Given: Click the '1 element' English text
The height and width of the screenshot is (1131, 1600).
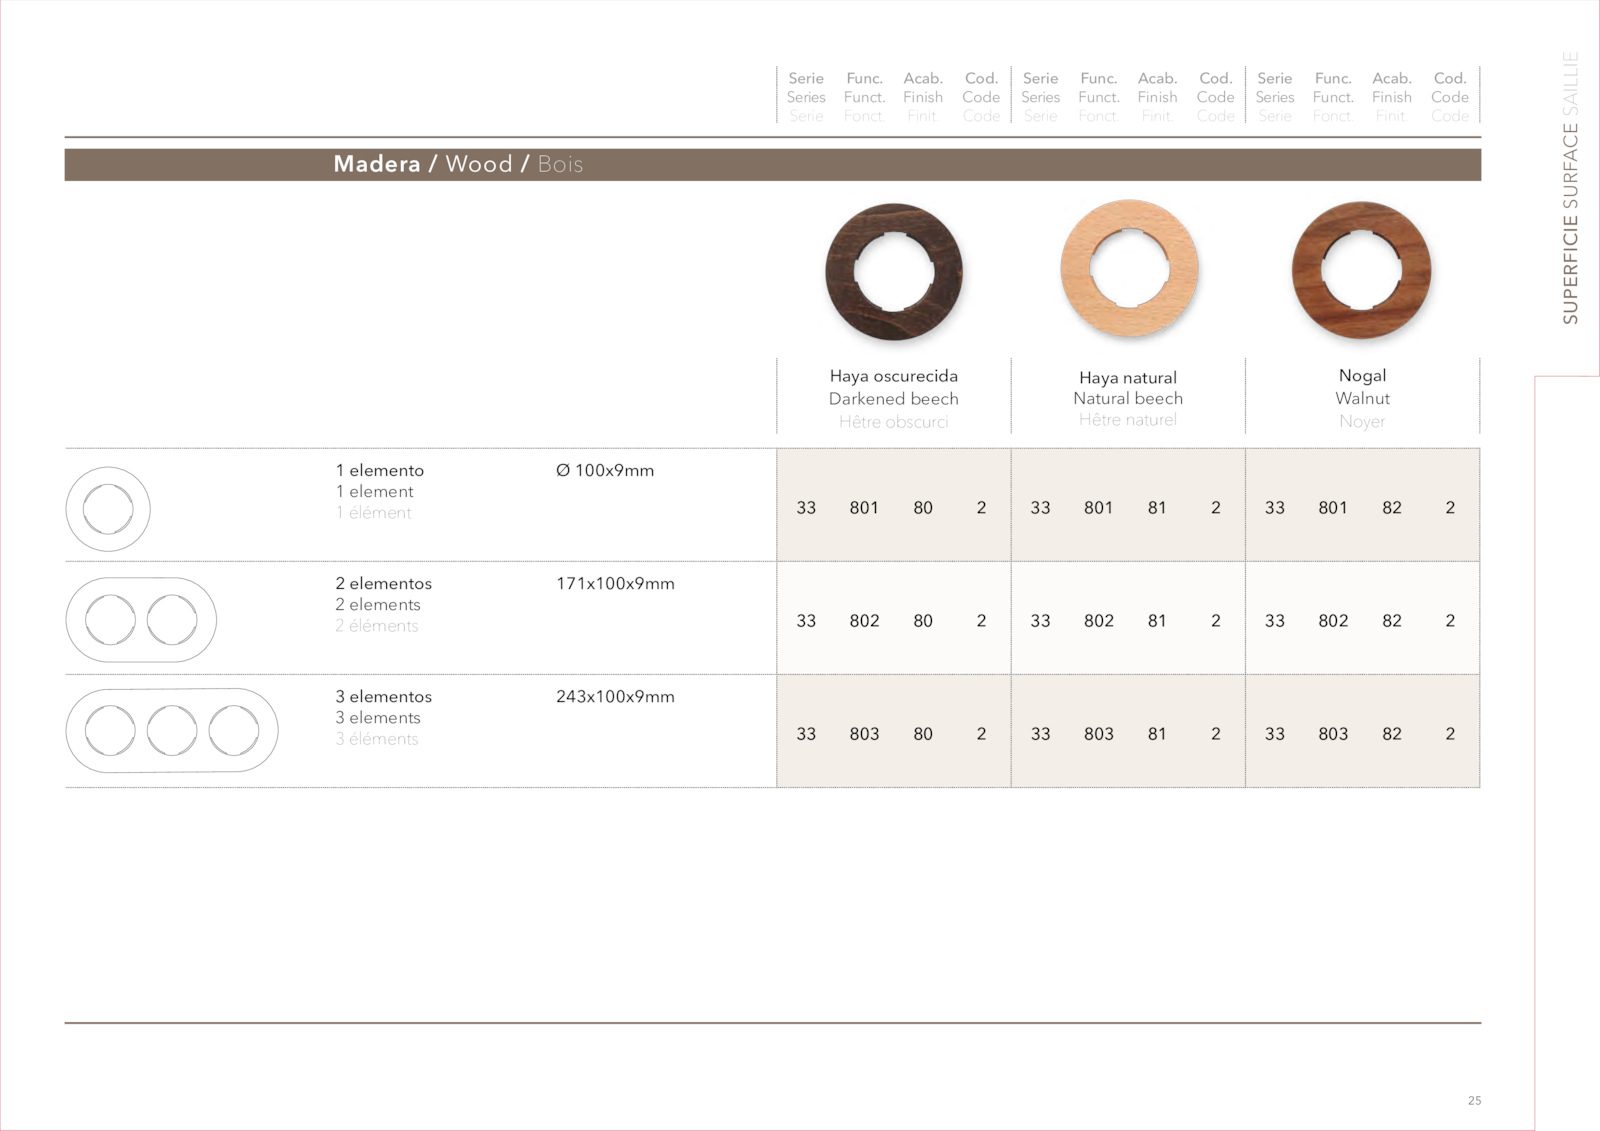Looking at the screenshot, I should (x=375, y=491).
